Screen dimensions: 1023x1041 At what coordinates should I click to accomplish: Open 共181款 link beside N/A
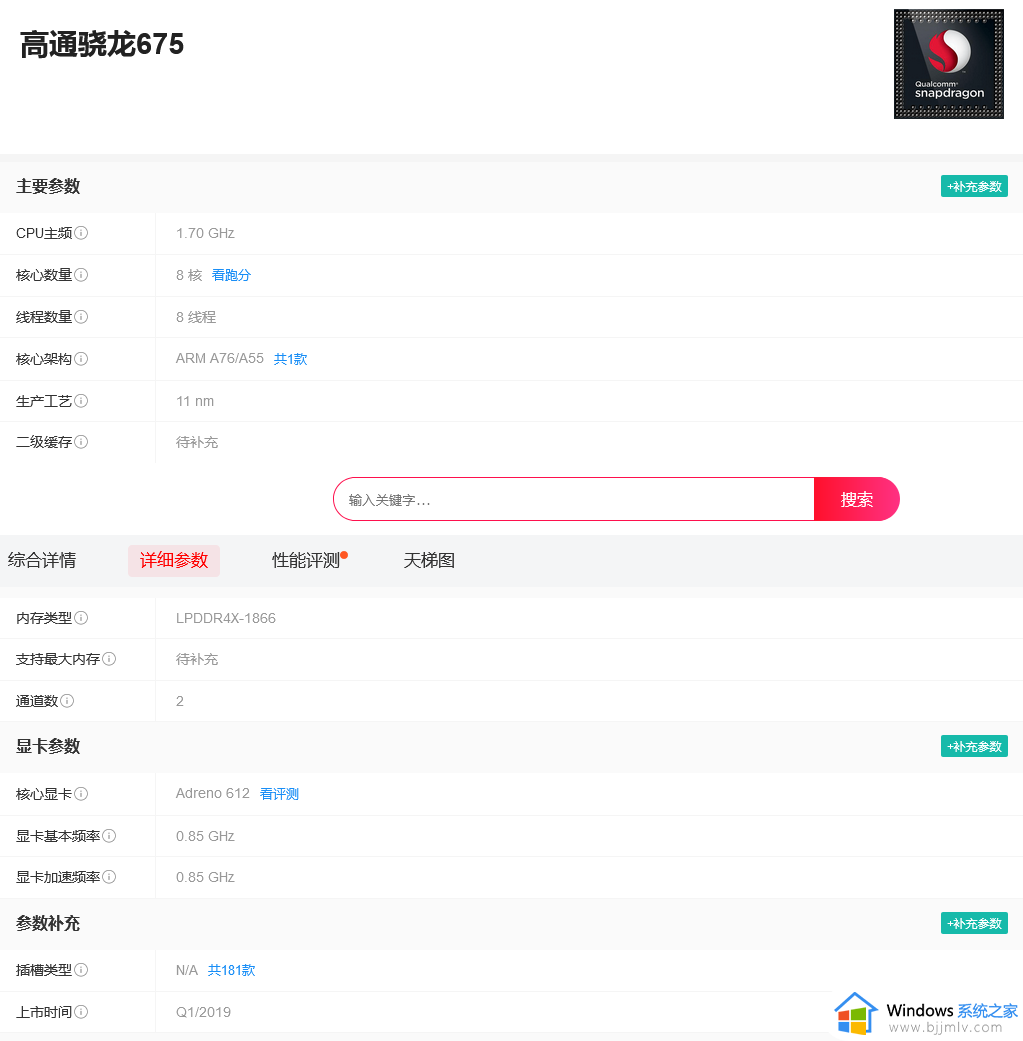[232, 970]
